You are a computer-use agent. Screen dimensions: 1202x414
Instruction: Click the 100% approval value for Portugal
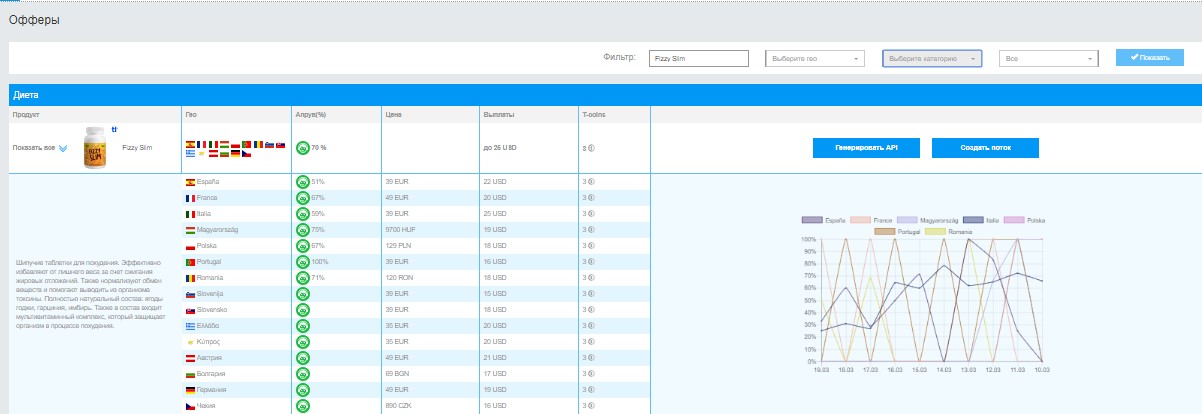click(x=319, y=262)
